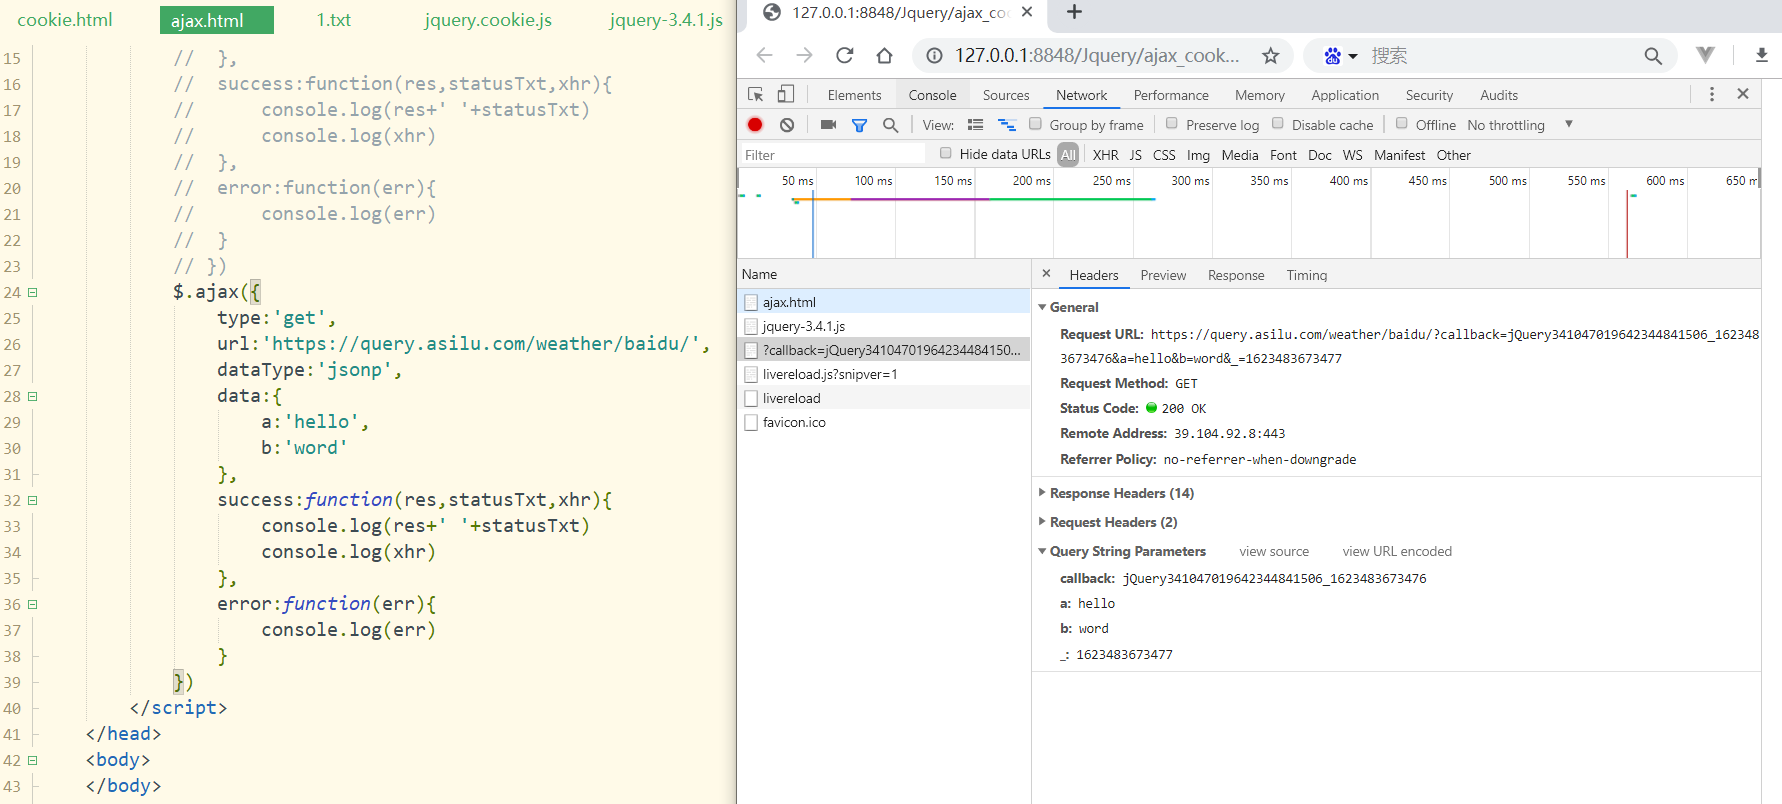This screenshot has height=804, width=1782.
Task: Close the DevTools panel
Action: pyautogui.click(x=1743, y=94)
